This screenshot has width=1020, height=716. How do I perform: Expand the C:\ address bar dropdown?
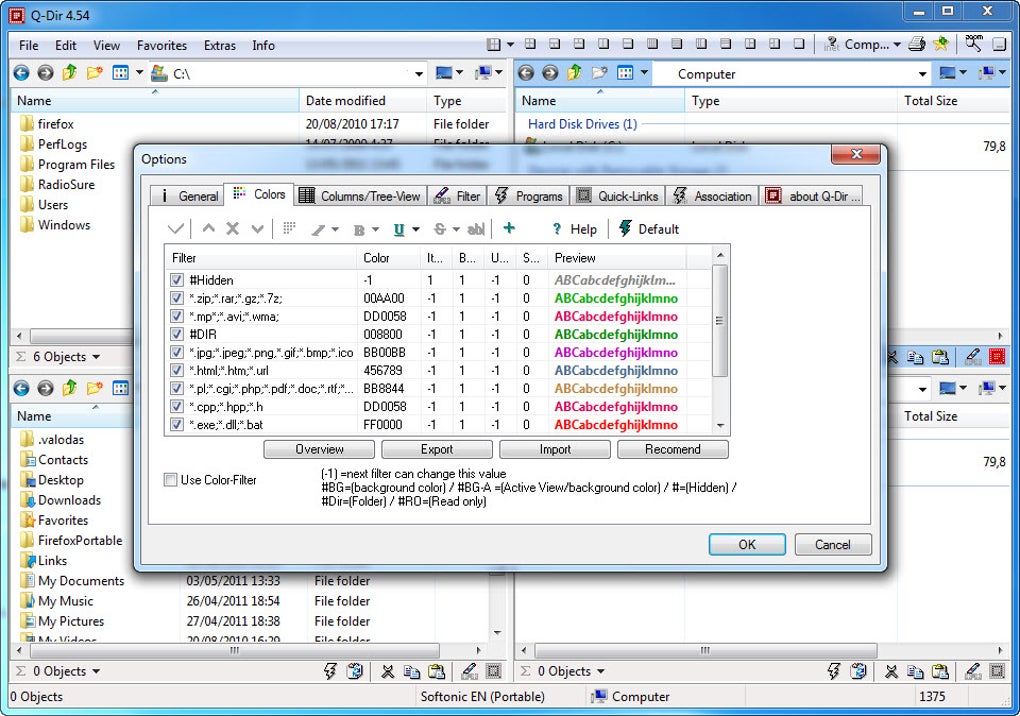pyautogui.click(x=419, y=73)
